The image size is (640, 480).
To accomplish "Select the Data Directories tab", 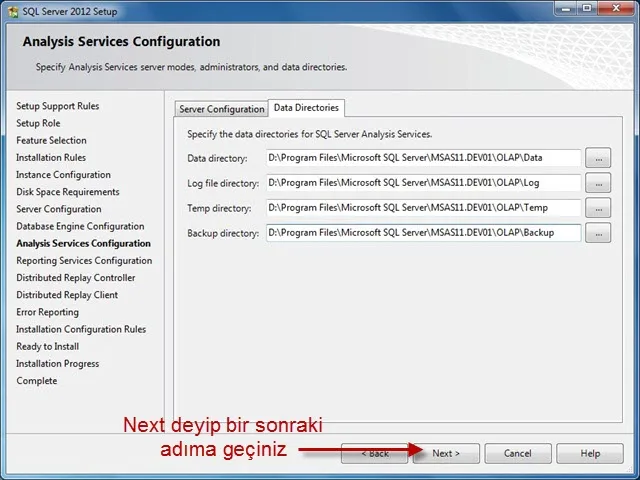I will point(306,108).
